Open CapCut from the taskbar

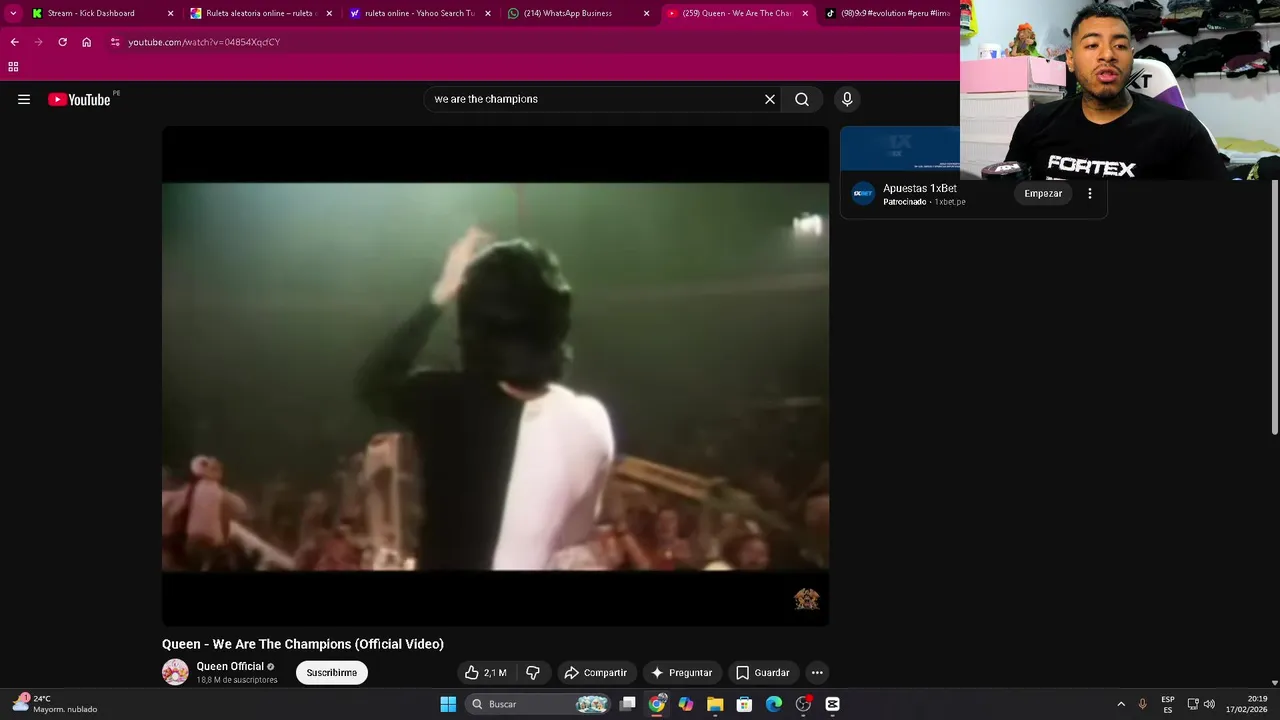832,704
